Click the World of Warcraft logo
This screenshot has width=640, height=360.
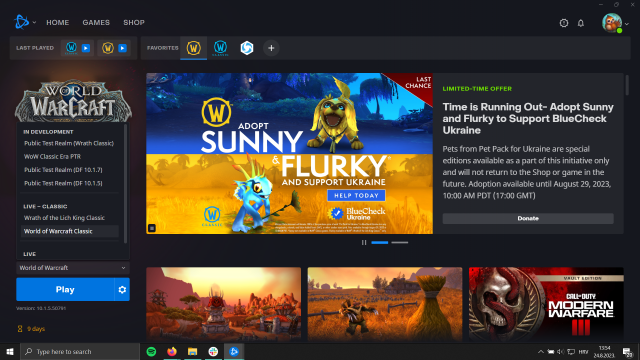73,101
